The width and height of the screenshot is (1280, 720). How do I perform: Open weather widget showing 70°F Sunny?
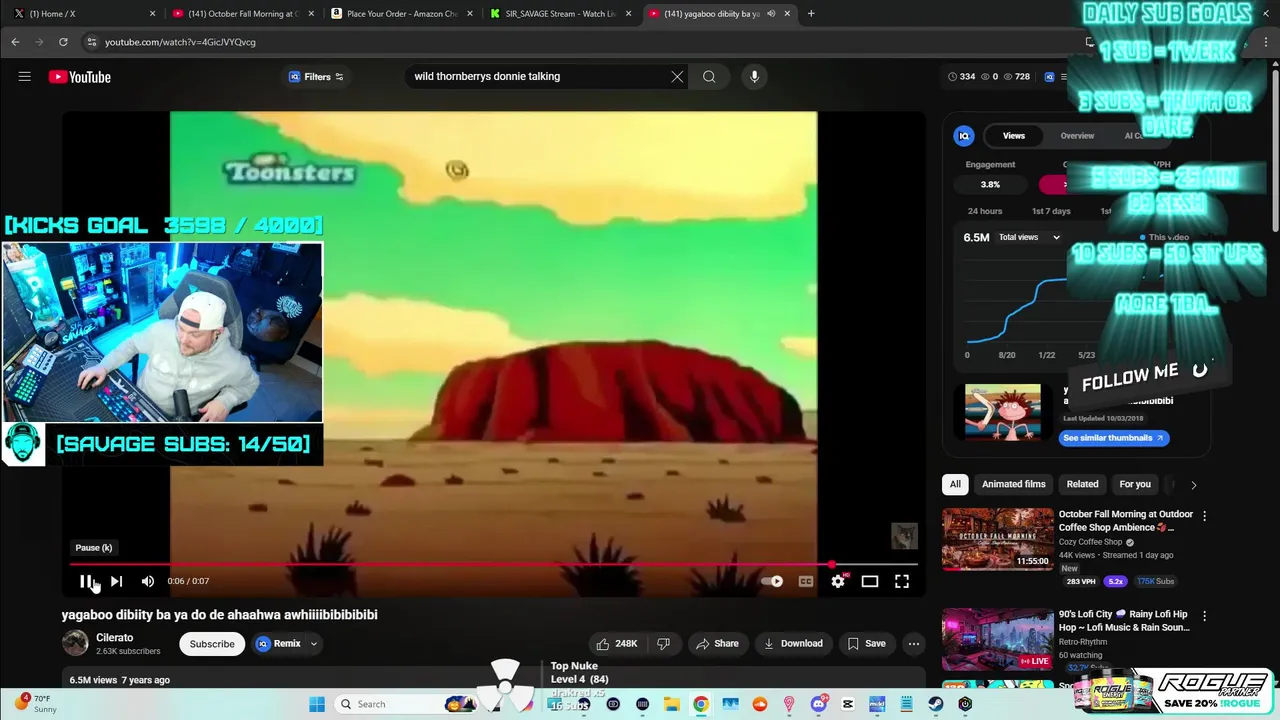[36, 703]
